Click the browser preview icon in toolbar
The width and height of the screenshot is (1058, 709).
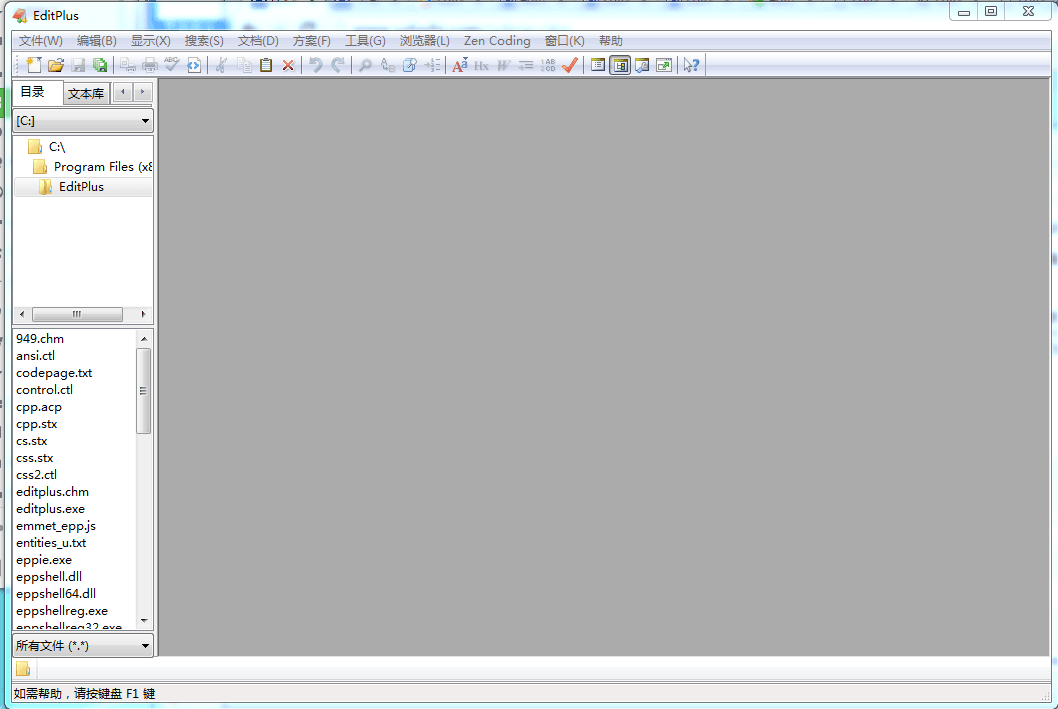coord(194,65)
